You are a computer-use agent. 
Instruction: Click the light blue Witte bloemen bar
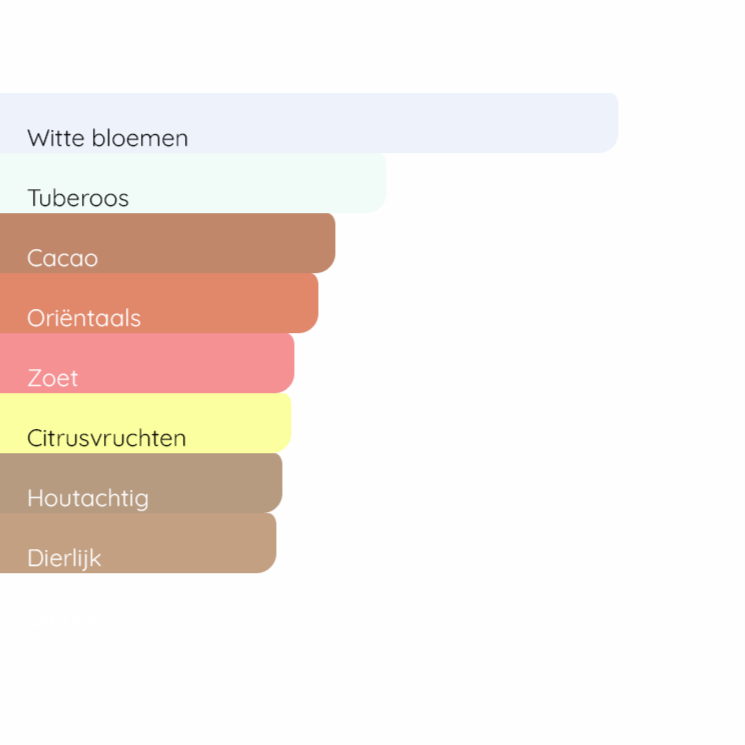[x=400, y=122]
